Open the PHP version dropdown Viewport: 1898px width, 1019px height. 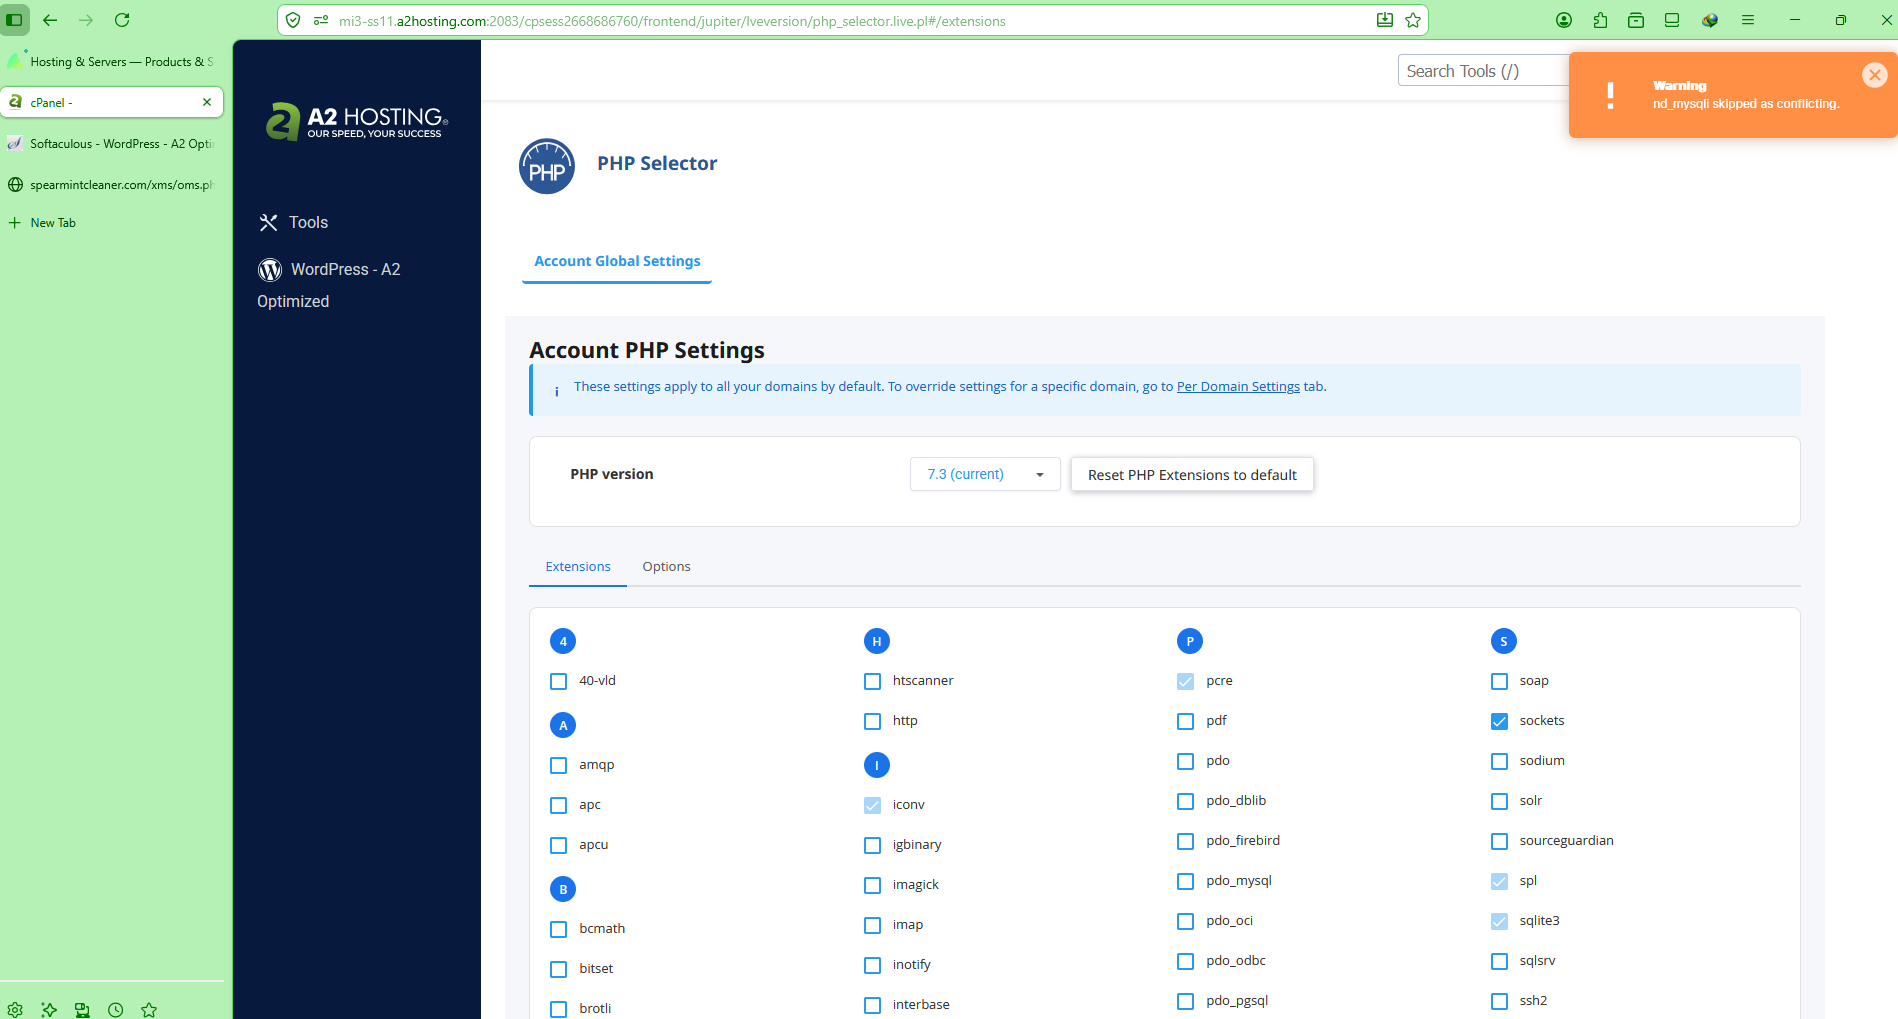[984, 474]
